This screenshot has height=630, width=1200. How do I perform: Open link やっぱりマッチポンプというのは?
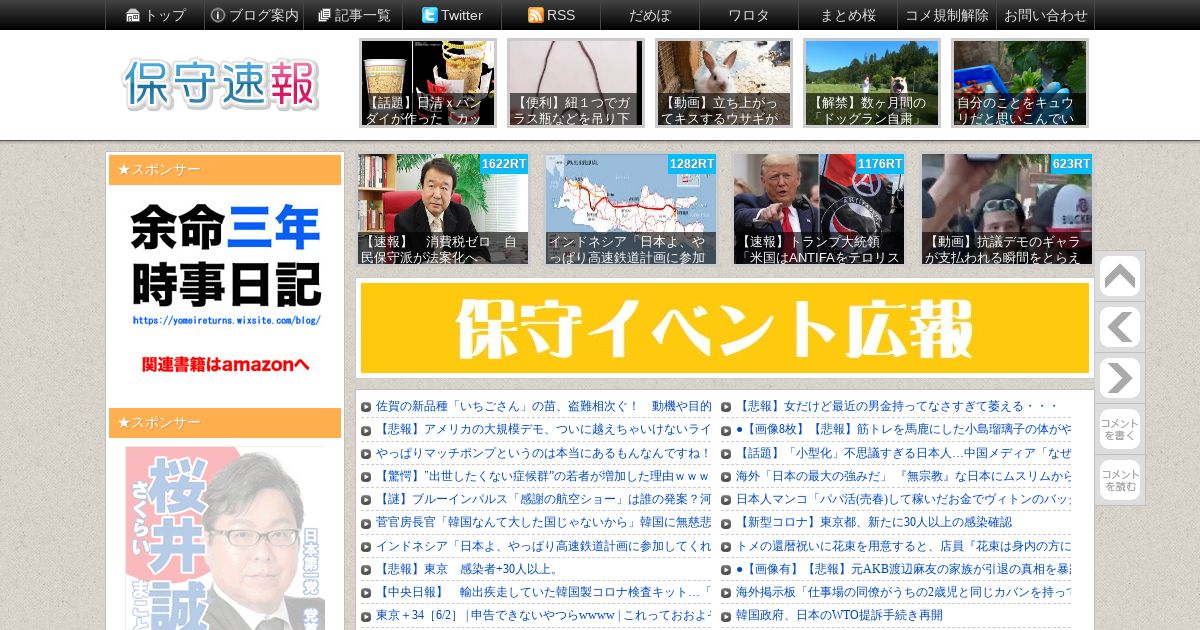[543, 453]
